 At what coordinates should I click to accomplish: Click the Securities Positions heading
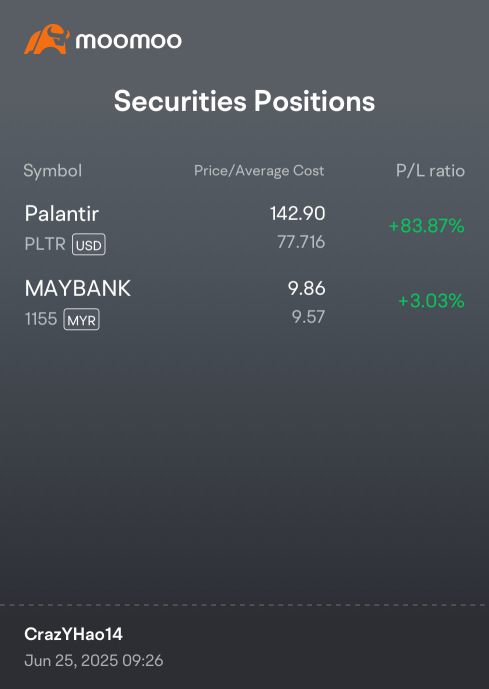point(244,101)
